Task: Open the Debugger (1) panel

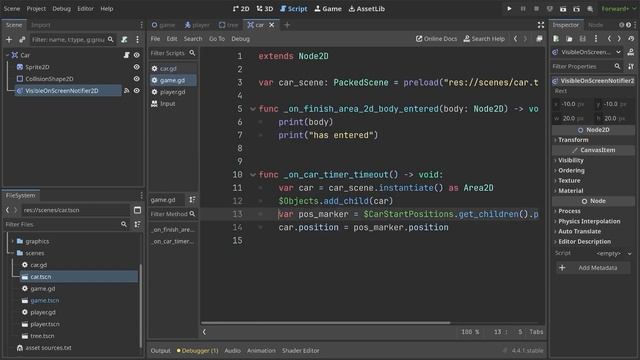Action: click(x=198, y=351)
